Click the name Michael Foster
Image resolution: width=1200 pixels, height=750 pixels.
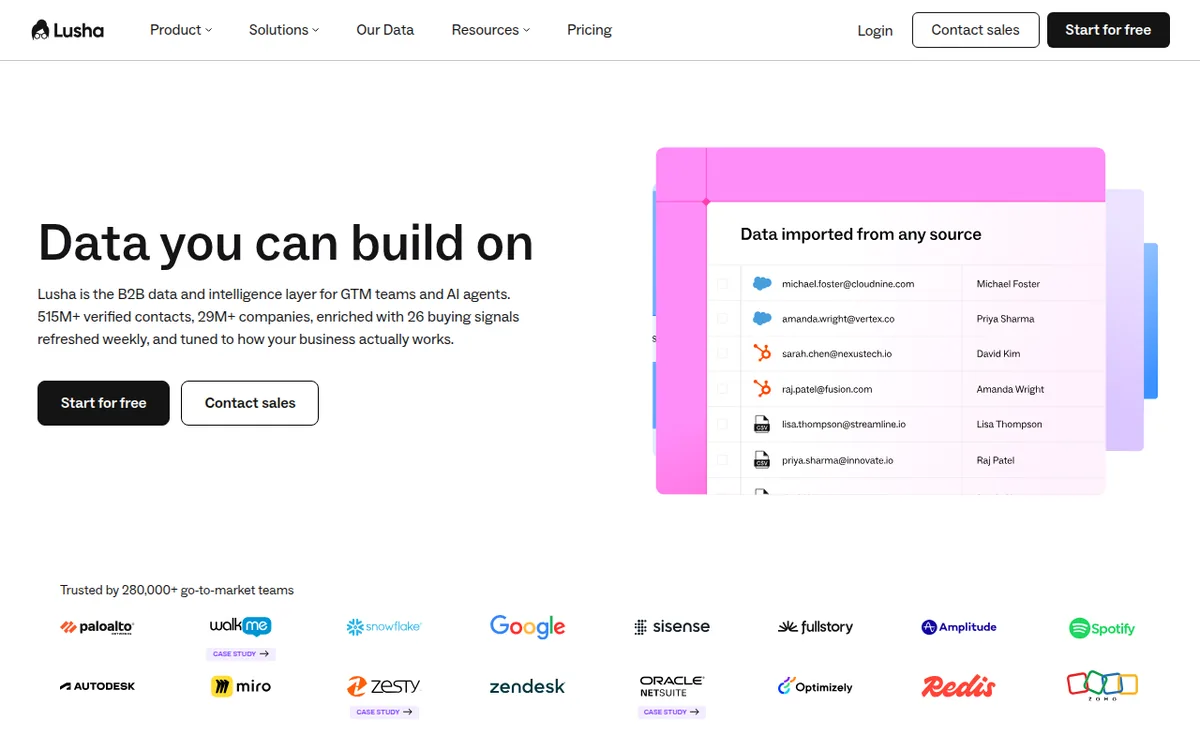point(1008,284)
